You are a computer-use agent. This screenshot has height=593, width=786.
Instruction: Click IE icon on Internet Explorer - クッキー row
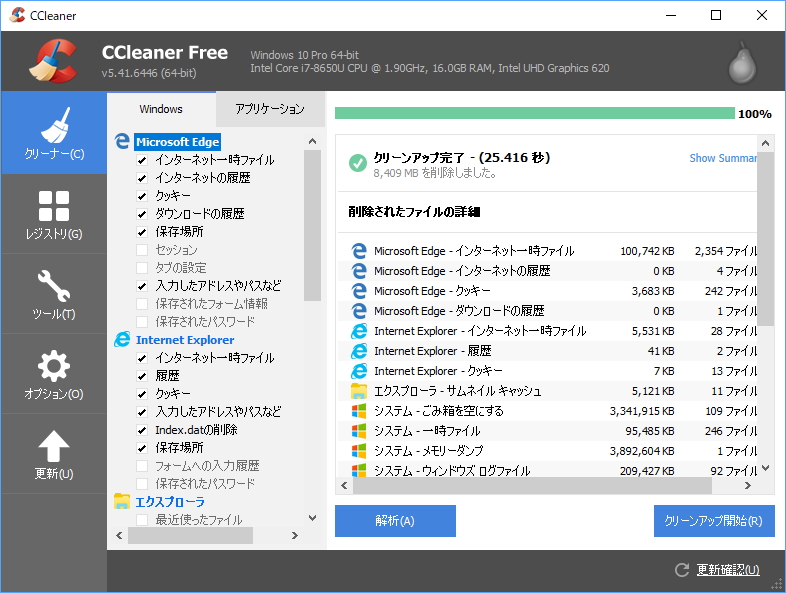359,371
